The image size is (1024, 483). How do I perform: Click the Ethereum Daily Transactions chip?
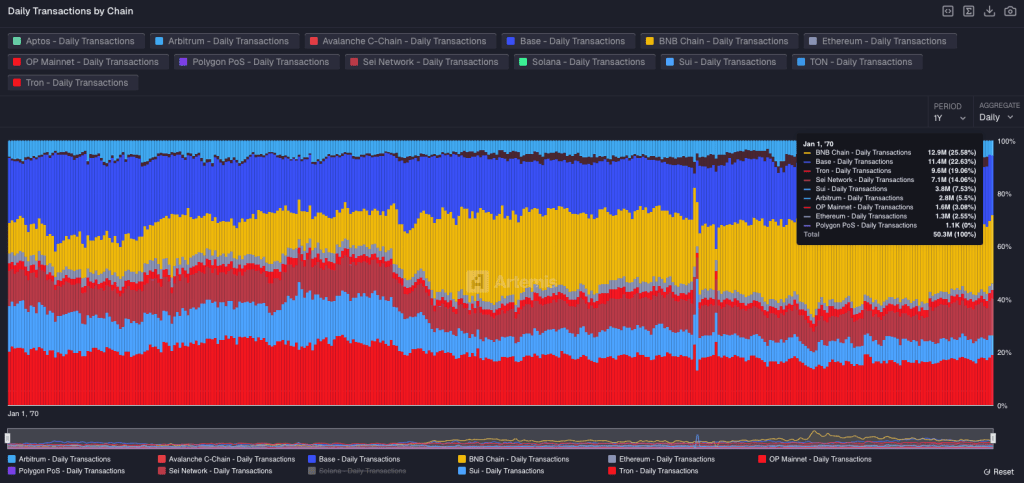tap(880, 41)
